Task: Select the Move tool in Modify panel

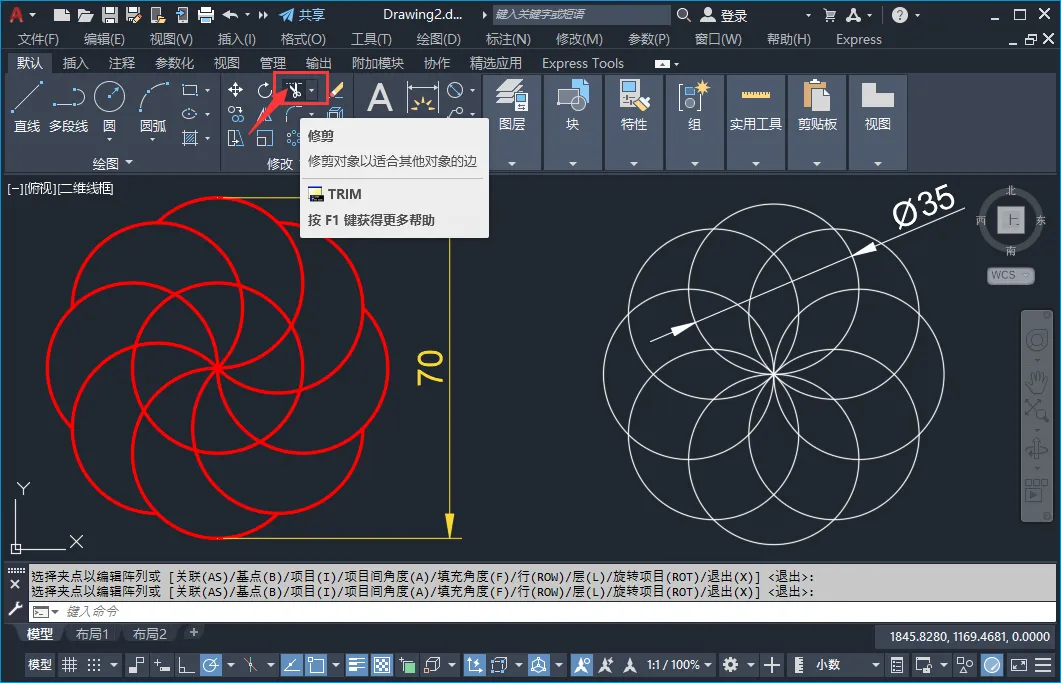Action: click(x=236, y=91)
